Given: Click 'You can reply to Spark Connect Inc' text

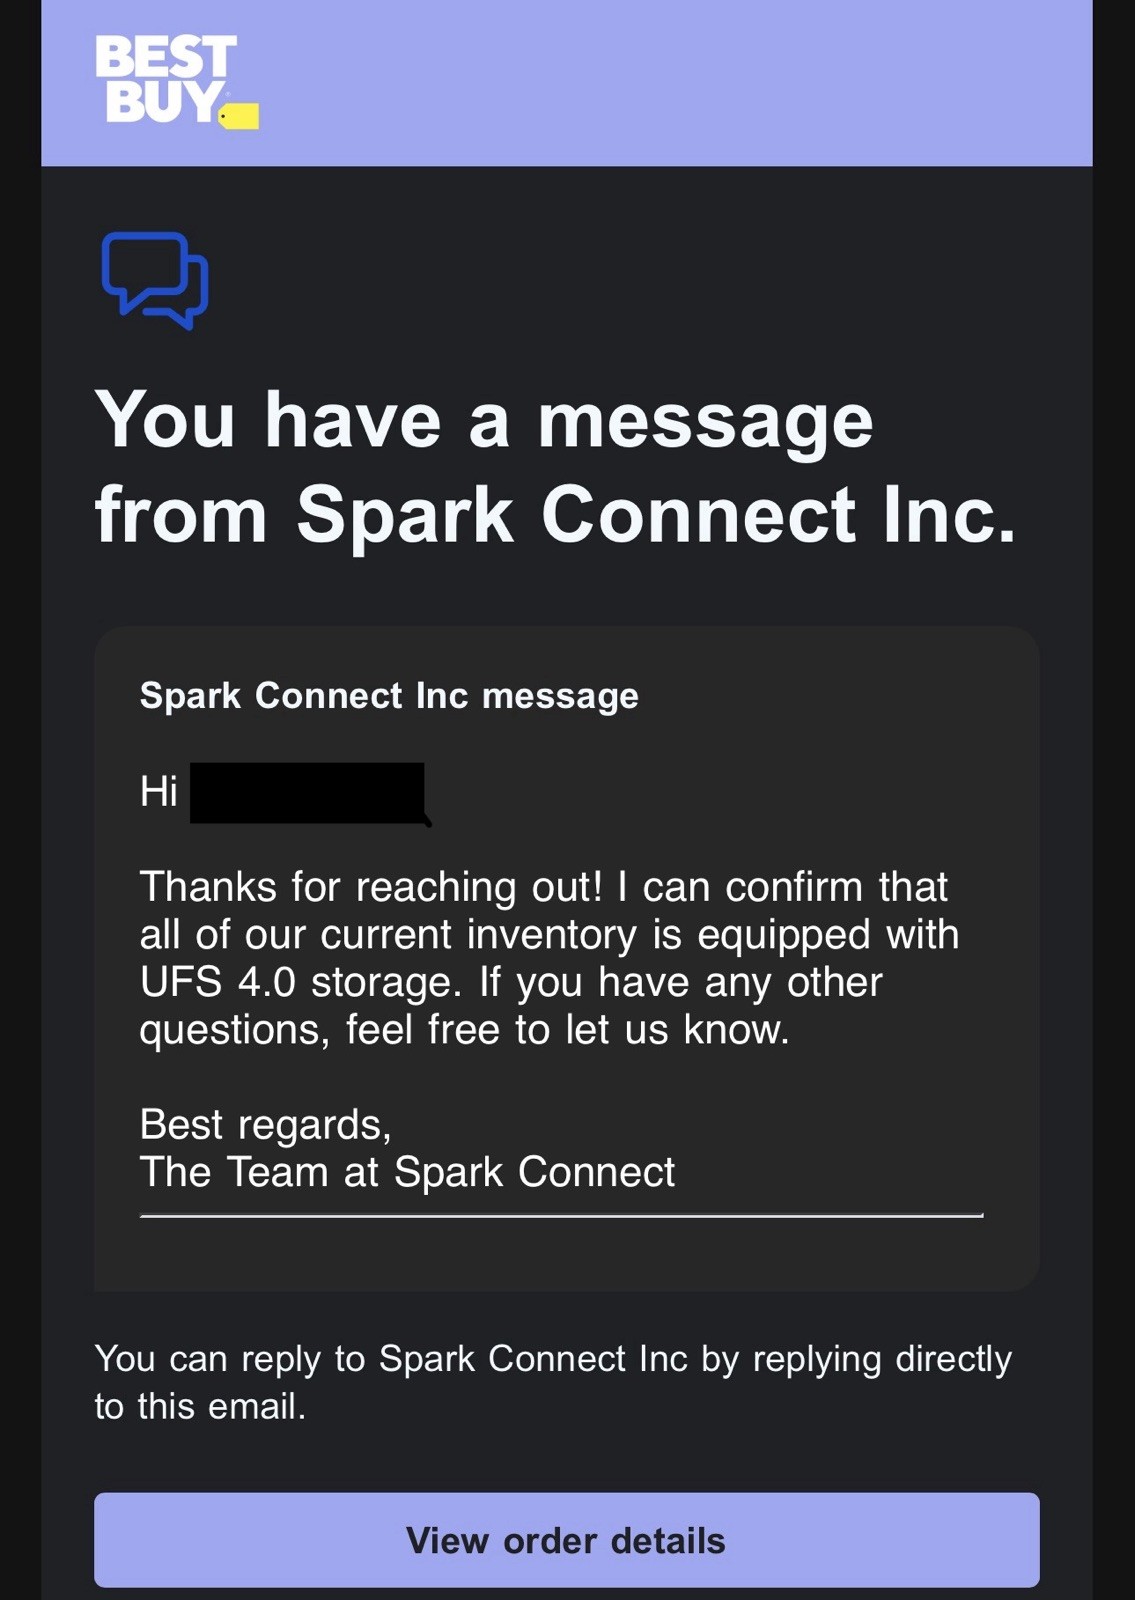Looking at the screenshot, I should click(x=391, y=1359).
